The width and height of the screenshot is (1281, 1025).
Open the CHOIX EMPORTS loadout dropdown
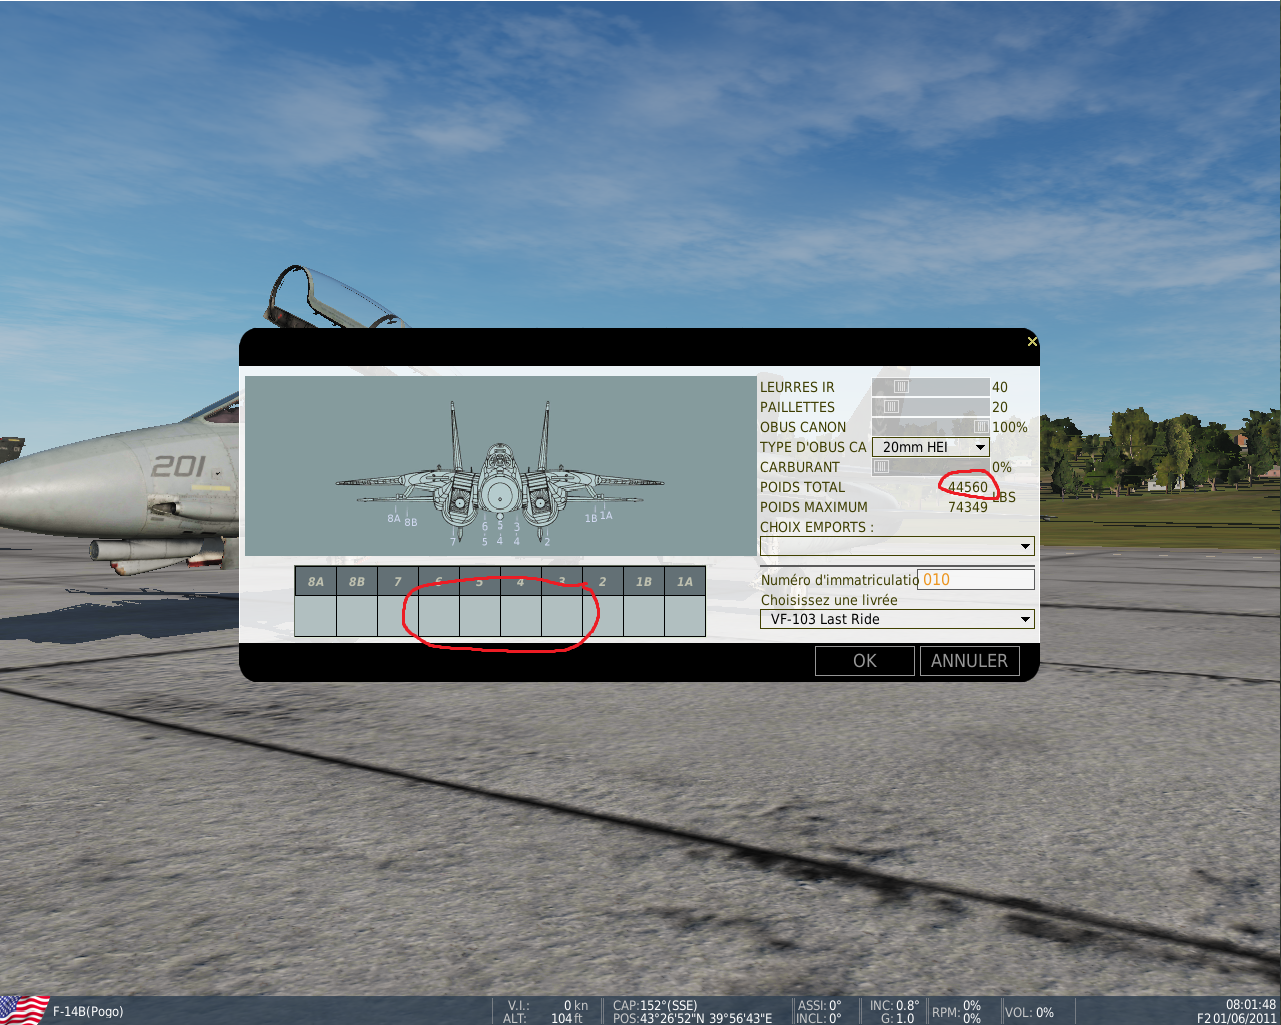(897, 546)
